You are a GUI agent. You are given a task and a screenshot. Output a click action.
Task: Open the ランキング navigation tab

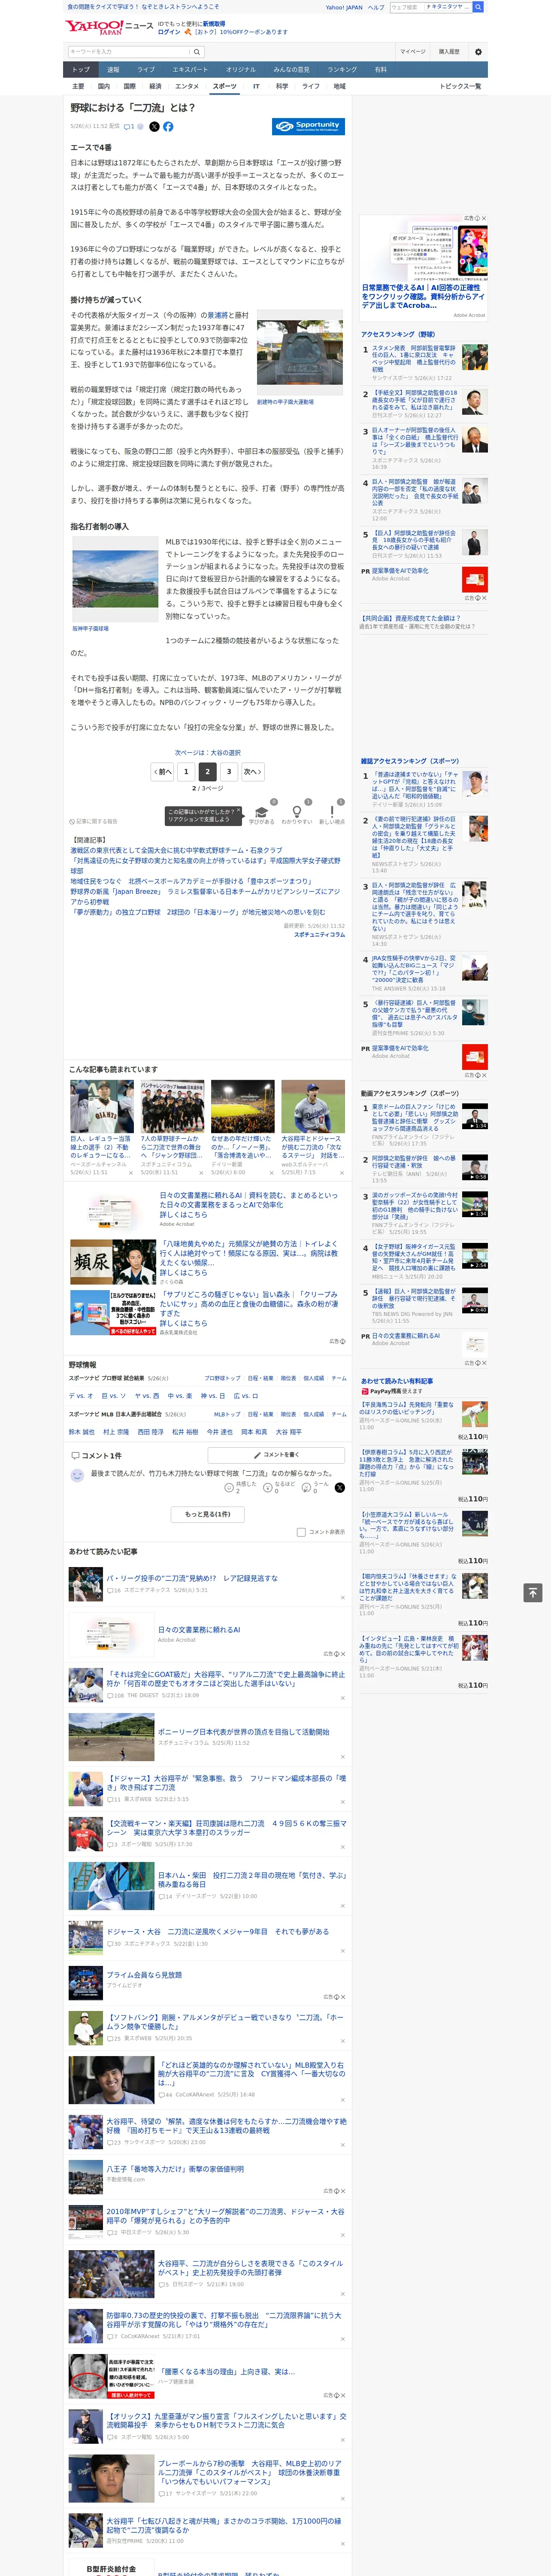point(342,70)
